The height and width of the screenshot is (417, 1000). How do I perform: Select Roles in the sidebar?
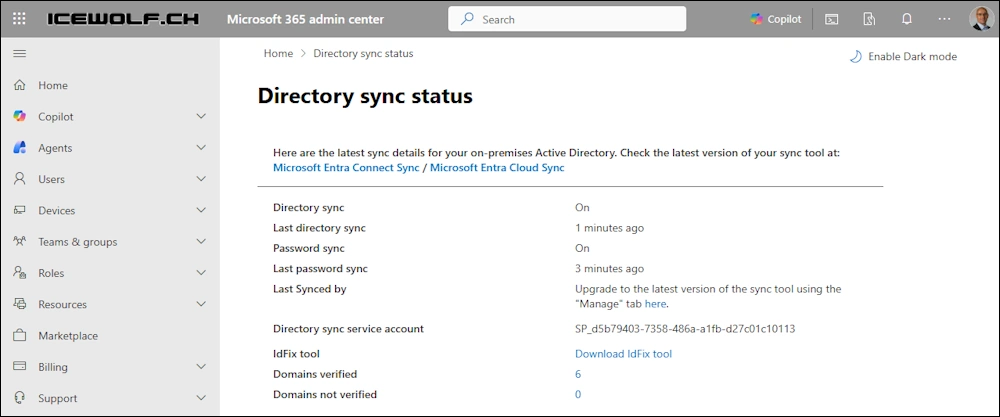click(51, 273)
